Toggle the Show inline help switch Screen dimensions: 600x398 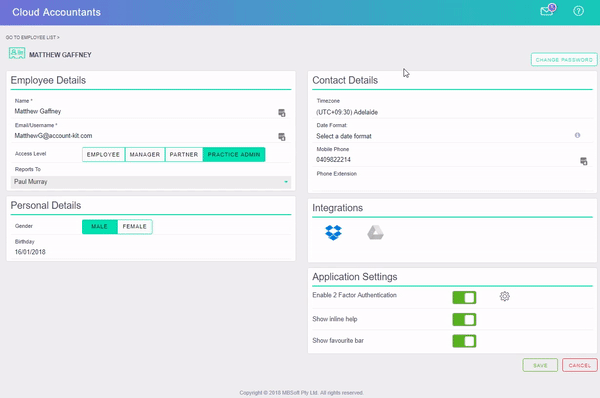(x=464, y=319)
